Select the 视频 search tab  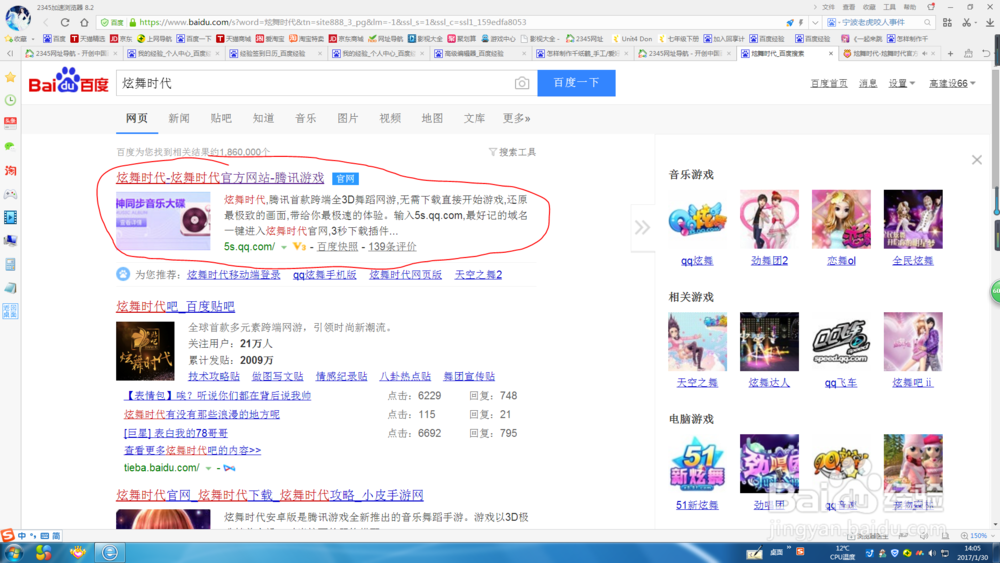pos(390,119)
